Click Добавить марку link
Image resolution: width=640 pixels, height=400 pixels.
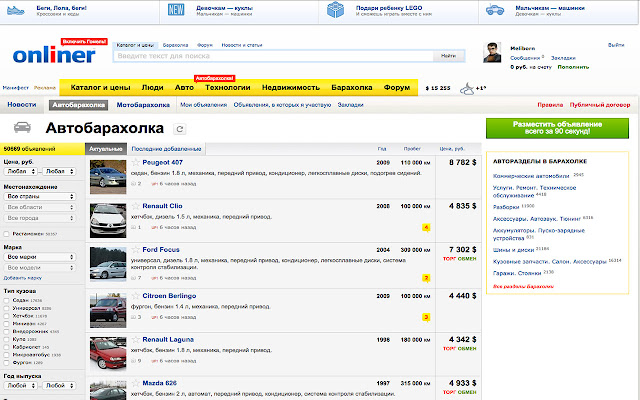coord(22,278)
